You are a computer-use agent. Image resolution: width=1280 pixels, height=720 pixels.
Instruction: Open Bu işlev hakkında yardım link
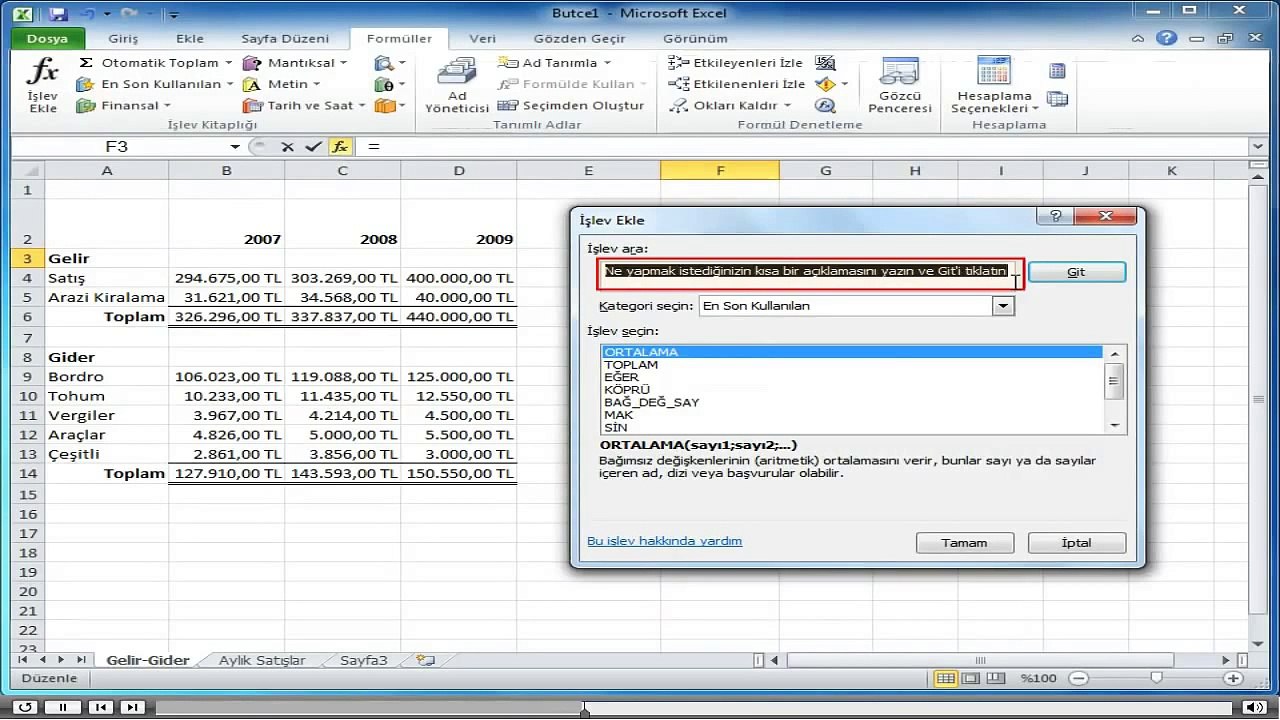(664, 541)
